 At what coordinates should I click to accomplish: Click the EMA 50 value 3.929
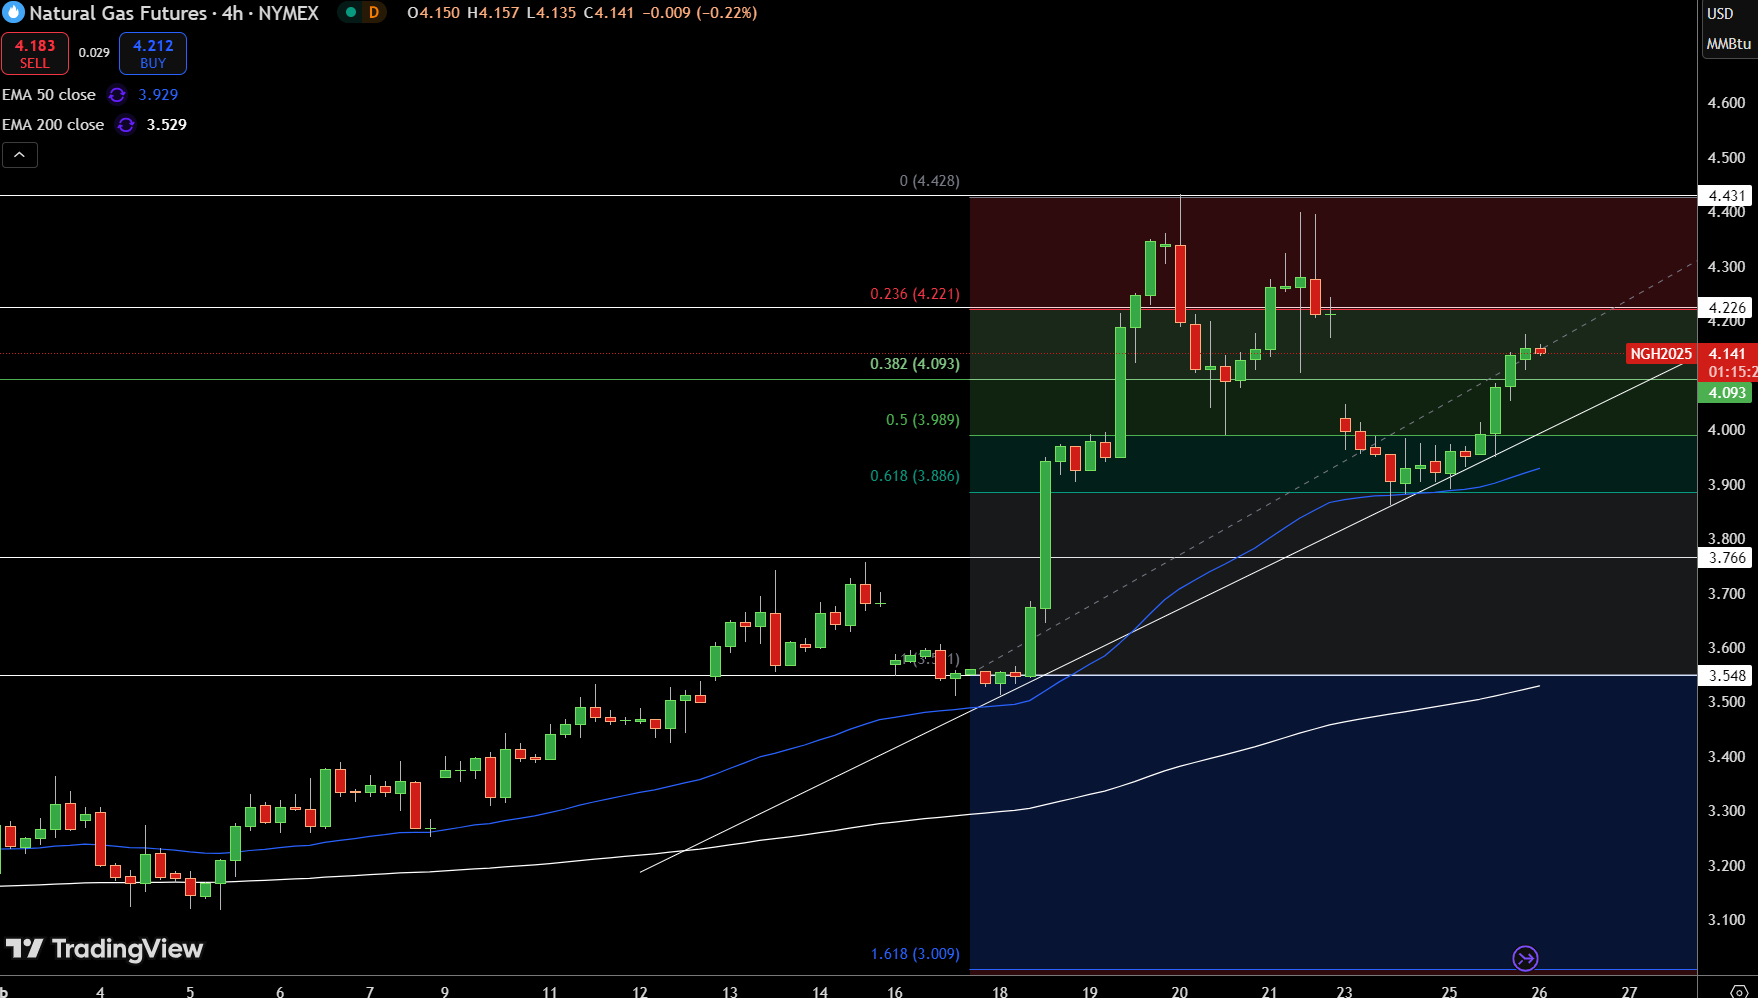[x=158, y=95]
